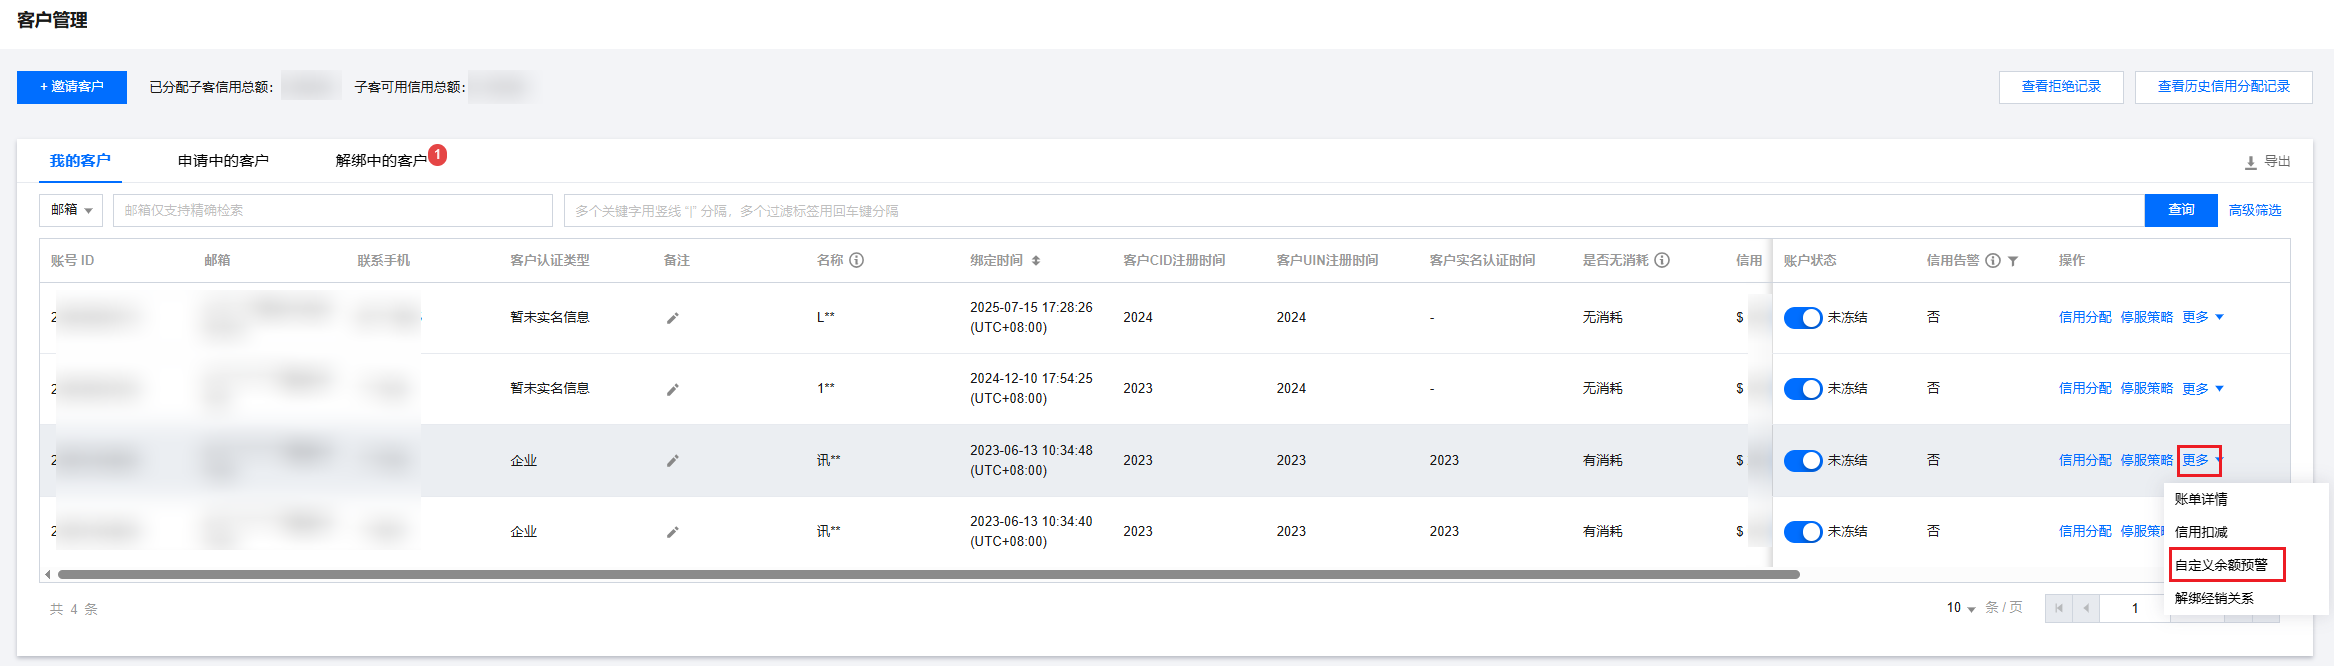
Task: Click the 邀请客户 button
Action: coord(72,87)
